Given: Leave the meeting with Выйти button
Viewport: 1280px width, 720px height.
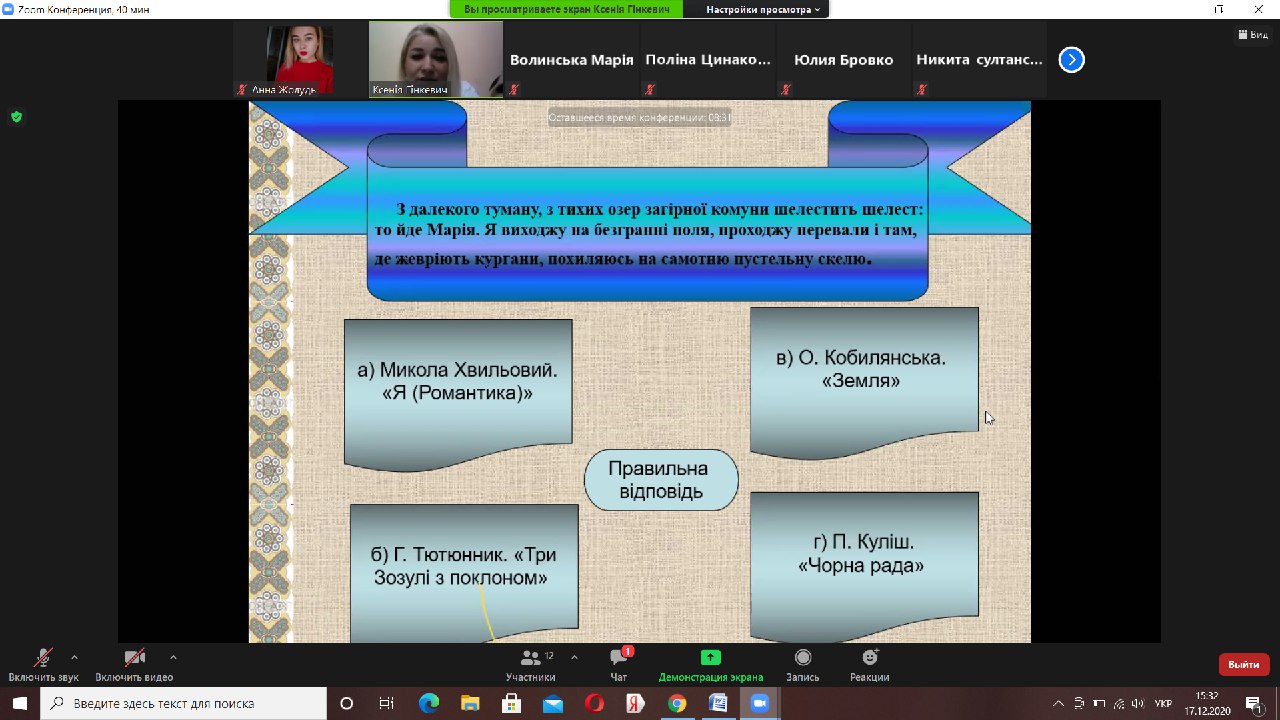Looking at the screenshot, I should 1243,664.
